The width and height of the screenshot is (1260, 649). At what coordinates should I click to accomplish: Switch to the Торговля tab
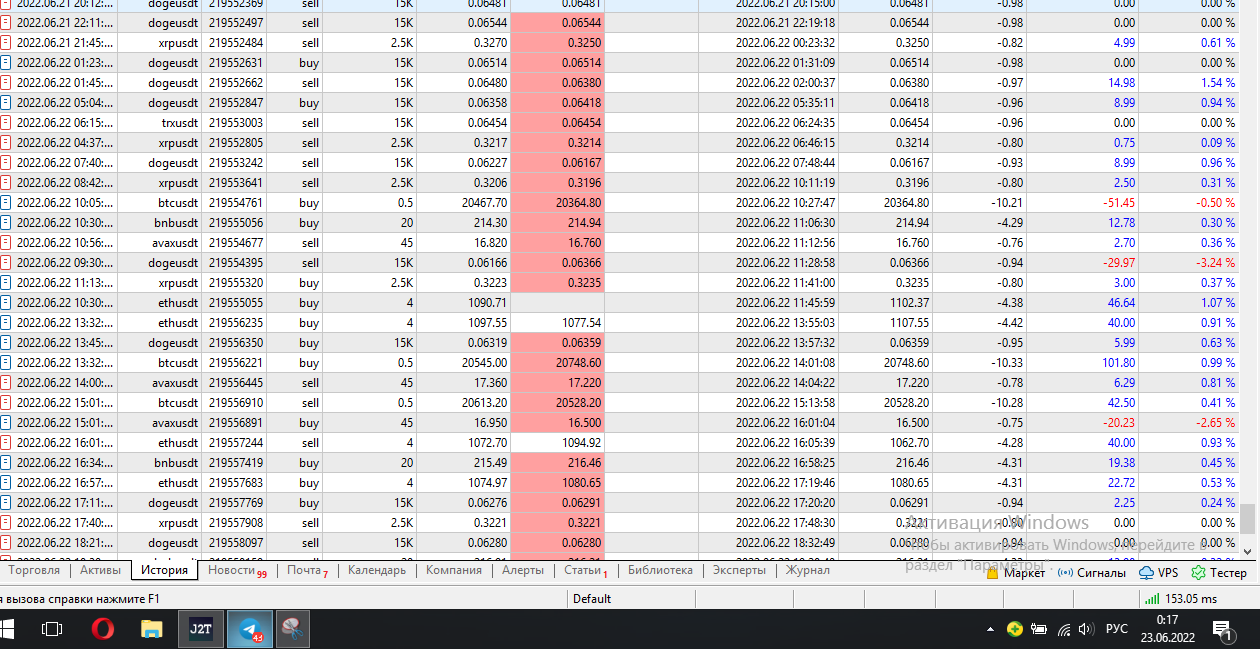(34, 570)
